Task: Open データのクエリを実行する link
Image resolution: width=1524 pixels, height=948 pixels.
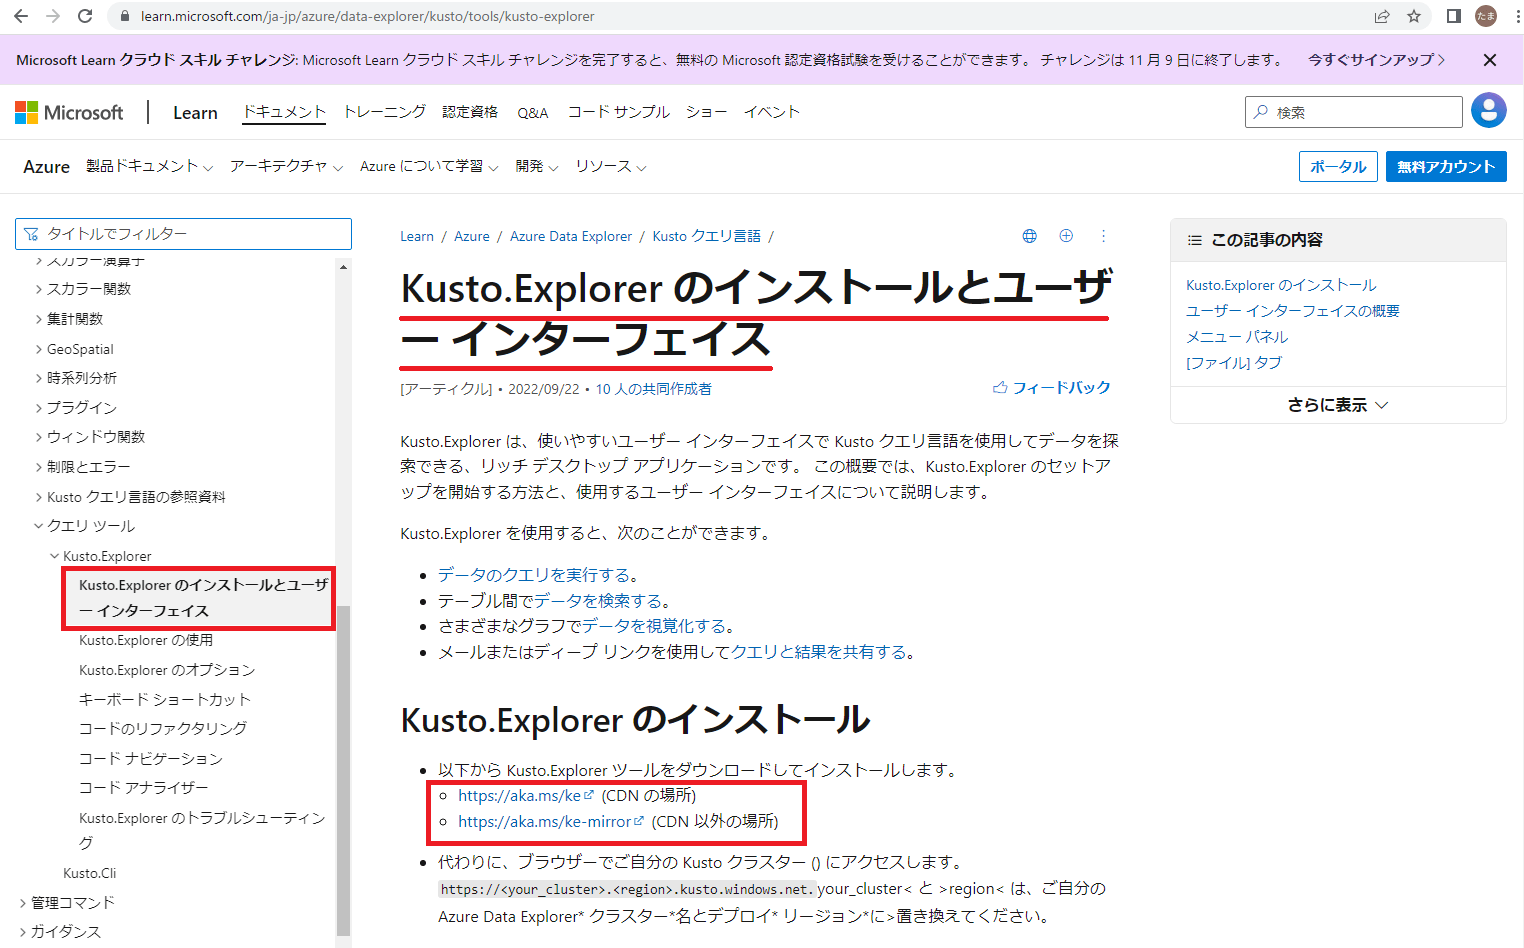Action: pyautogui.click(x=534, y=575)
